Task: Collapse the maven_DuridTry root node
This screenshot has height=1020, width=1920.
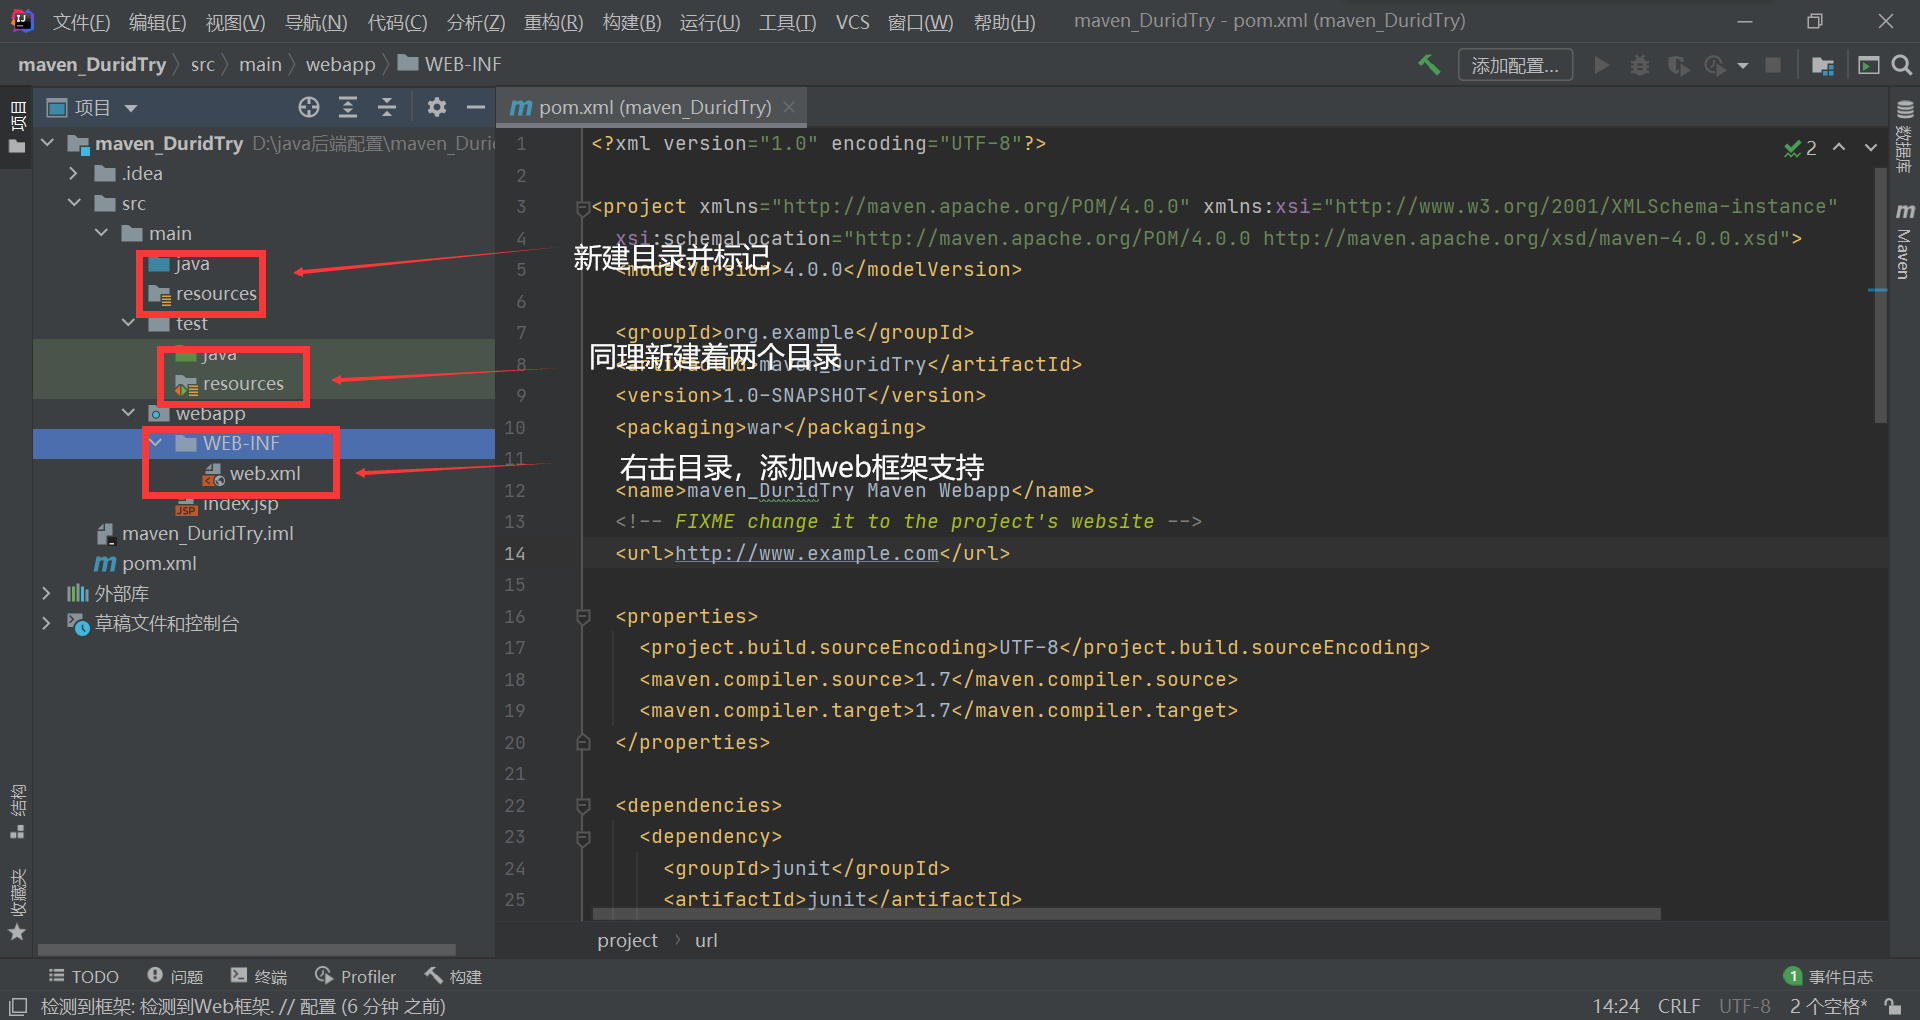Action: pos(47,143)
